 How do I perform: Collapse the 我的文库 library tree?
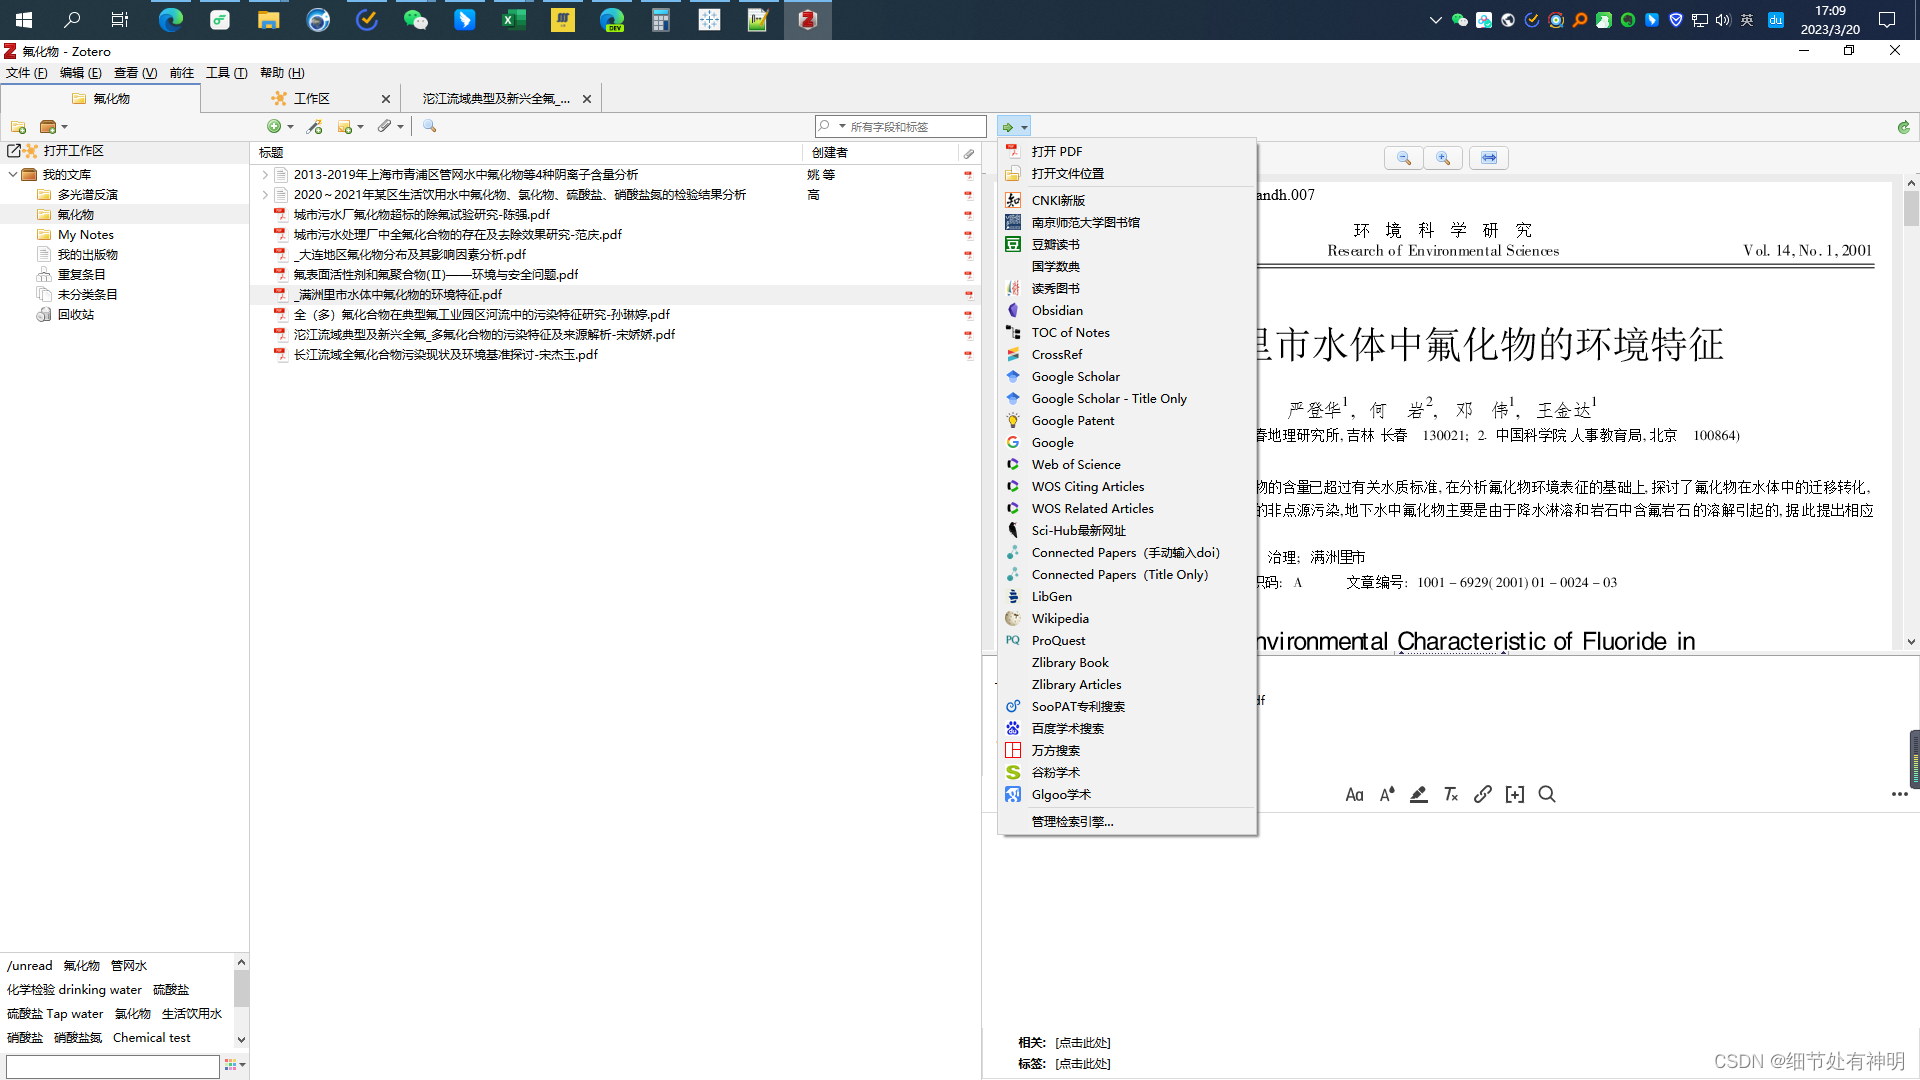coord(13,175)
